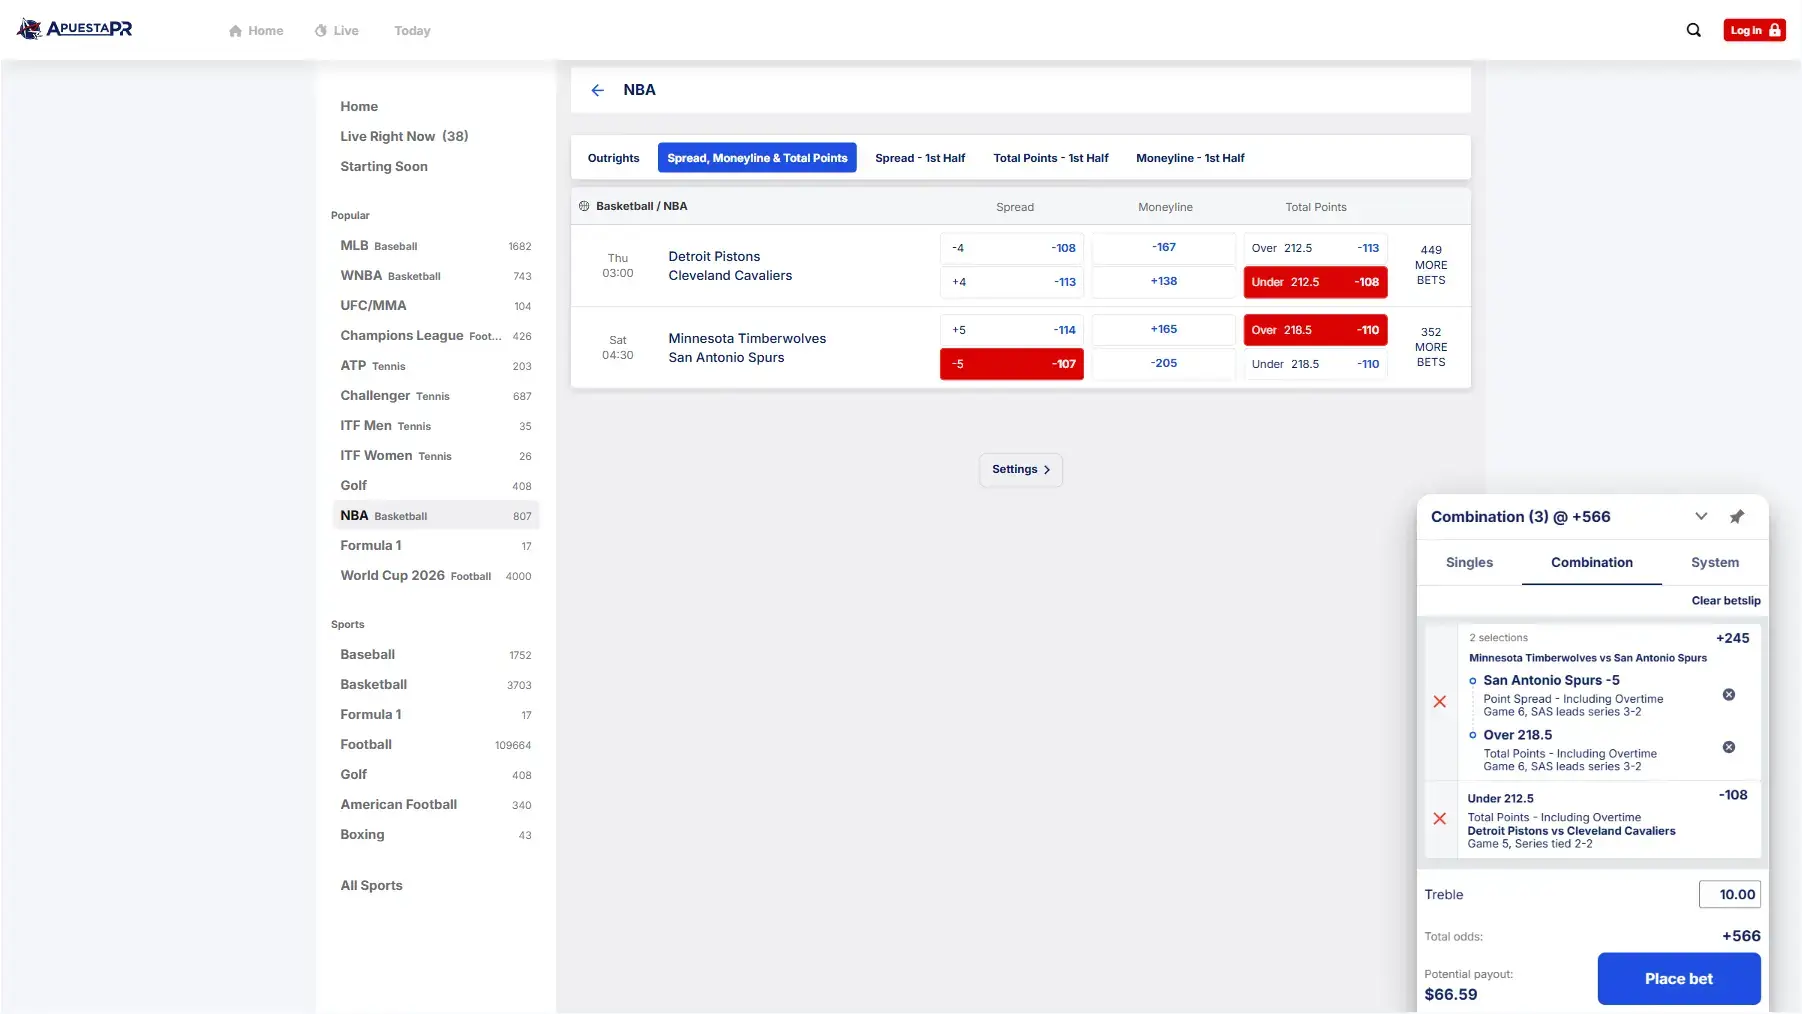Switch betslip to the Combination tab

[1592, 563]
